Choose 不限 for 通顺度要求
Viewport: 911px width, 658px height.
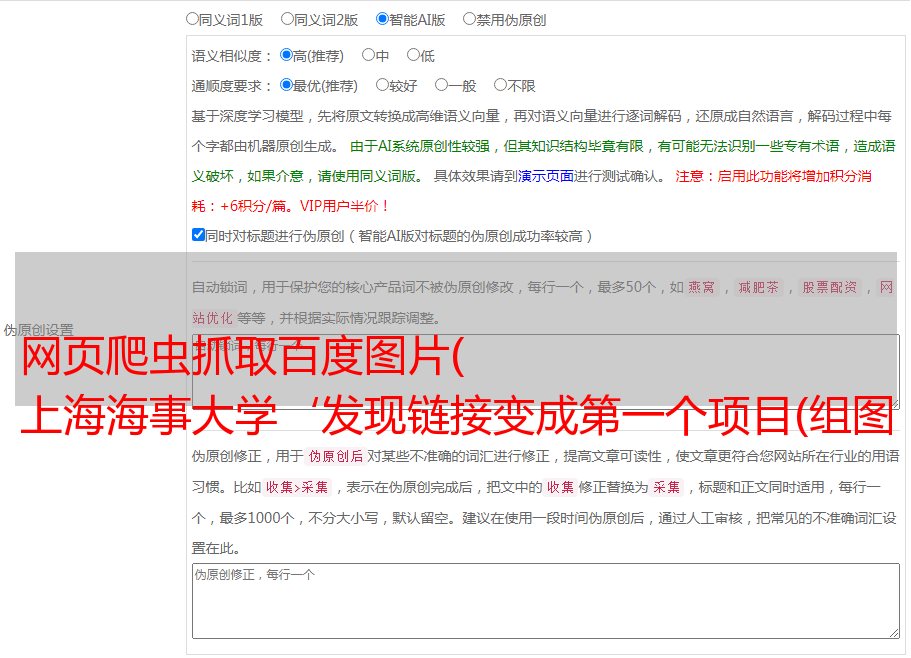point(500,86)
